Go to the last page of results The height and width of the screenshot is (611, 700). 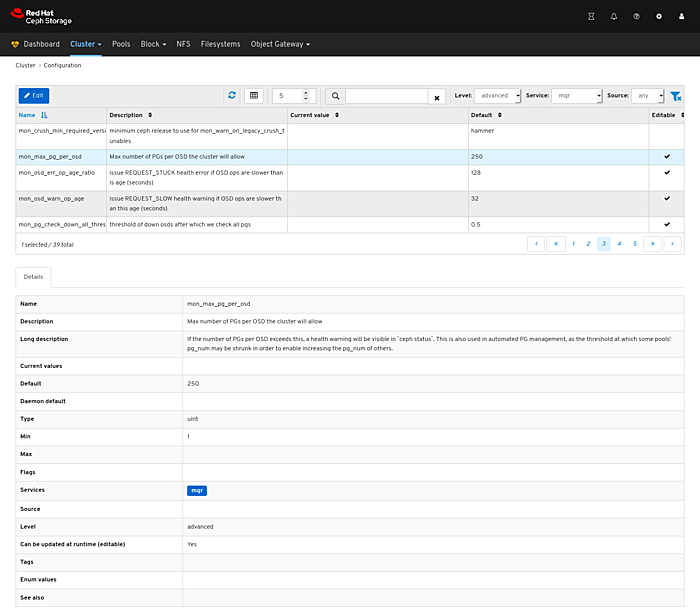point(674,243)
